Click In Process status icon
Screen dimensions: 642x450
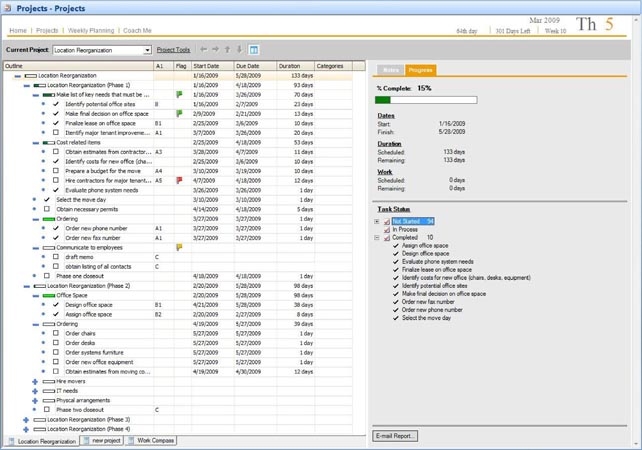387,230
